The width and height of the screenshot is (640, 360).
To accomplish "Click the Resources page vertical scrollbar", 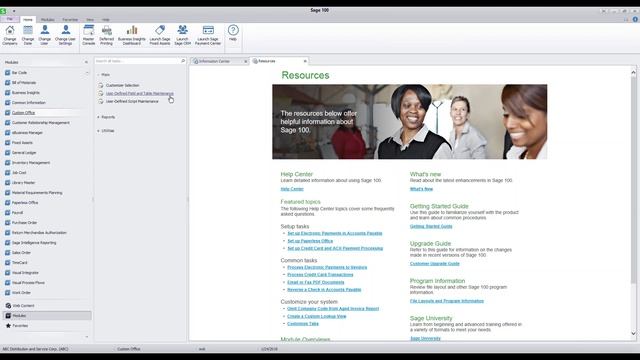I will 633,180.
